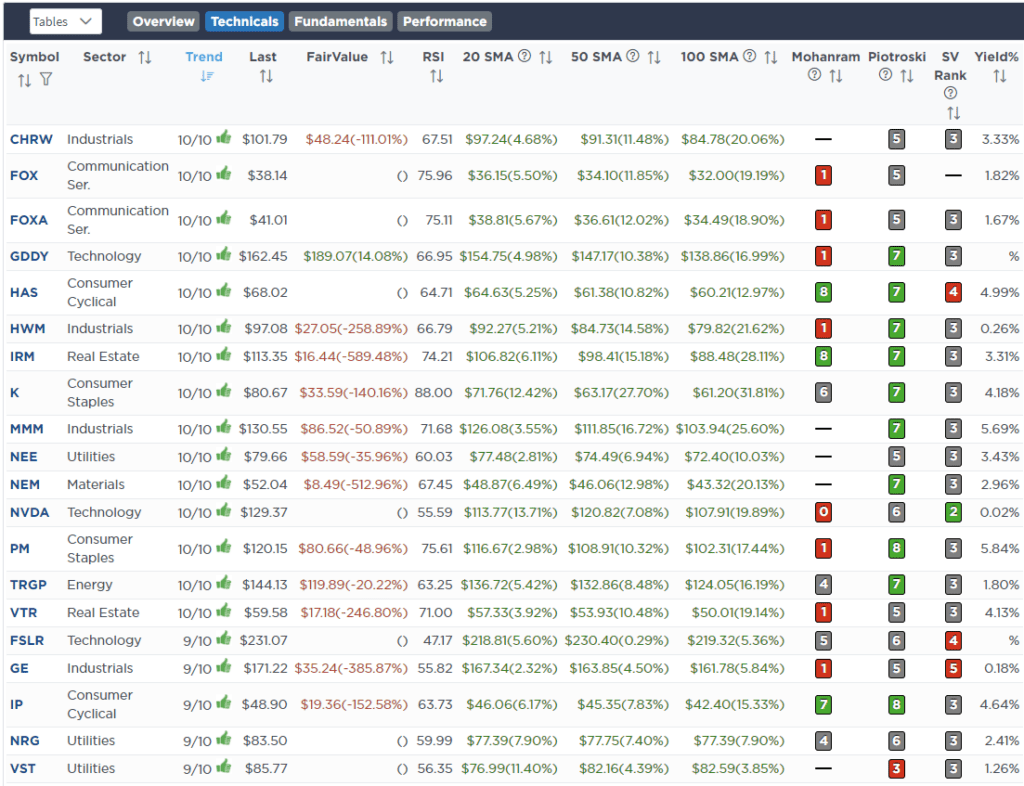Sort by RSI arrows icon

[x=436, y=76]
